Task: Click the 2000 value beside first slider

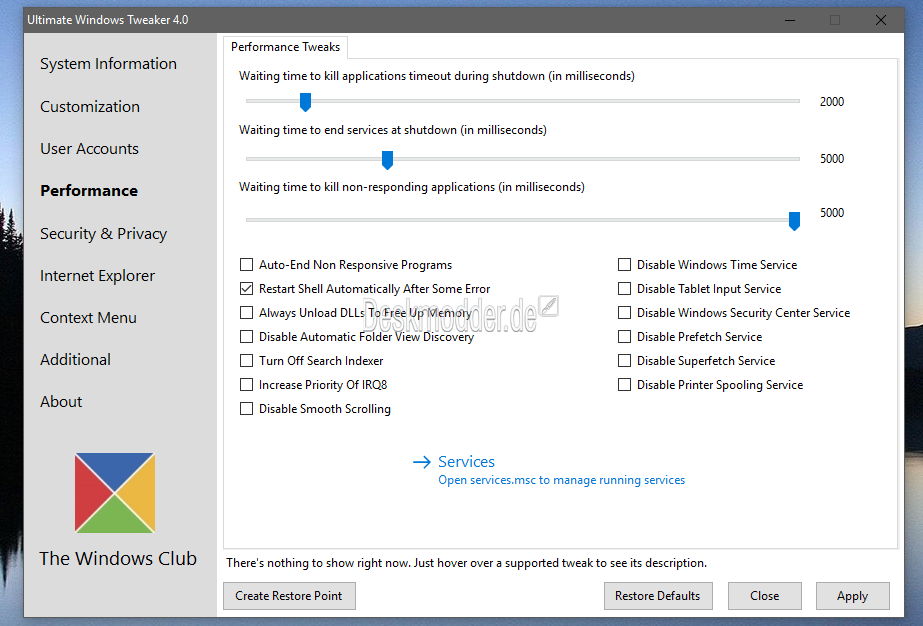Action: point(832,102)
